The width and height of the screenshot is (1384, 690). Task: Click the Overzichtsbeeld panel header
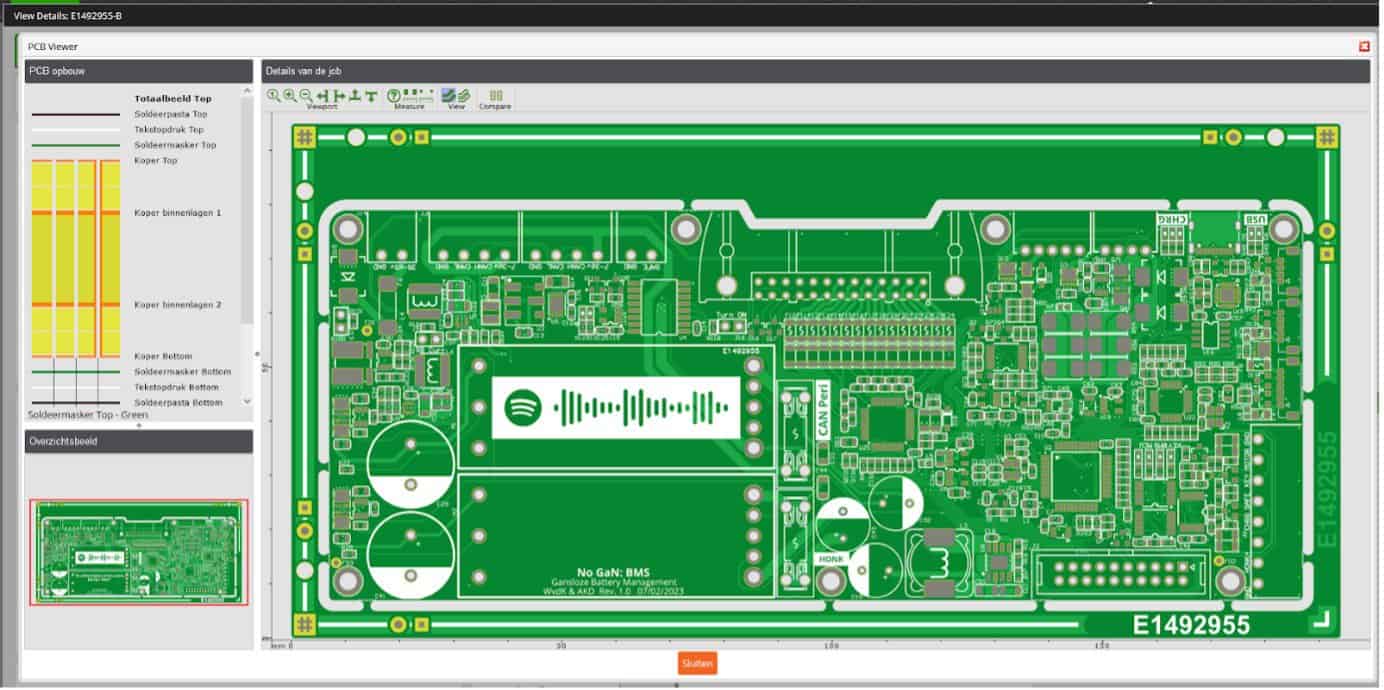[x=139, y=441]
